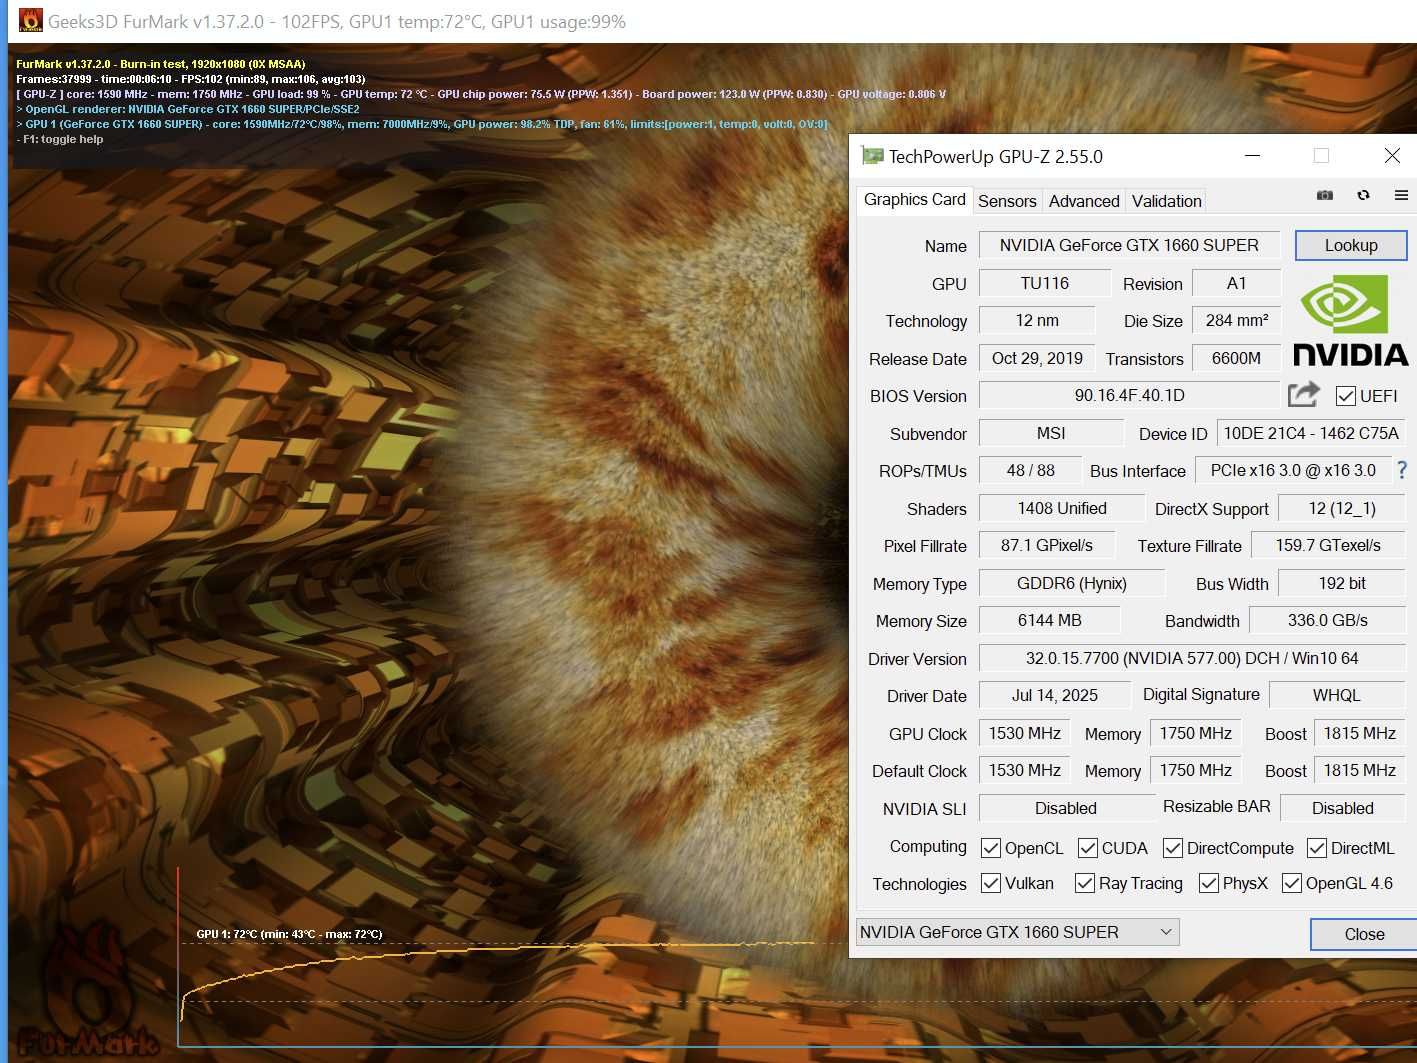Click the GPU TU116 field
The height and width of the screenshot is (1063, 1417).
point(1044,283)
